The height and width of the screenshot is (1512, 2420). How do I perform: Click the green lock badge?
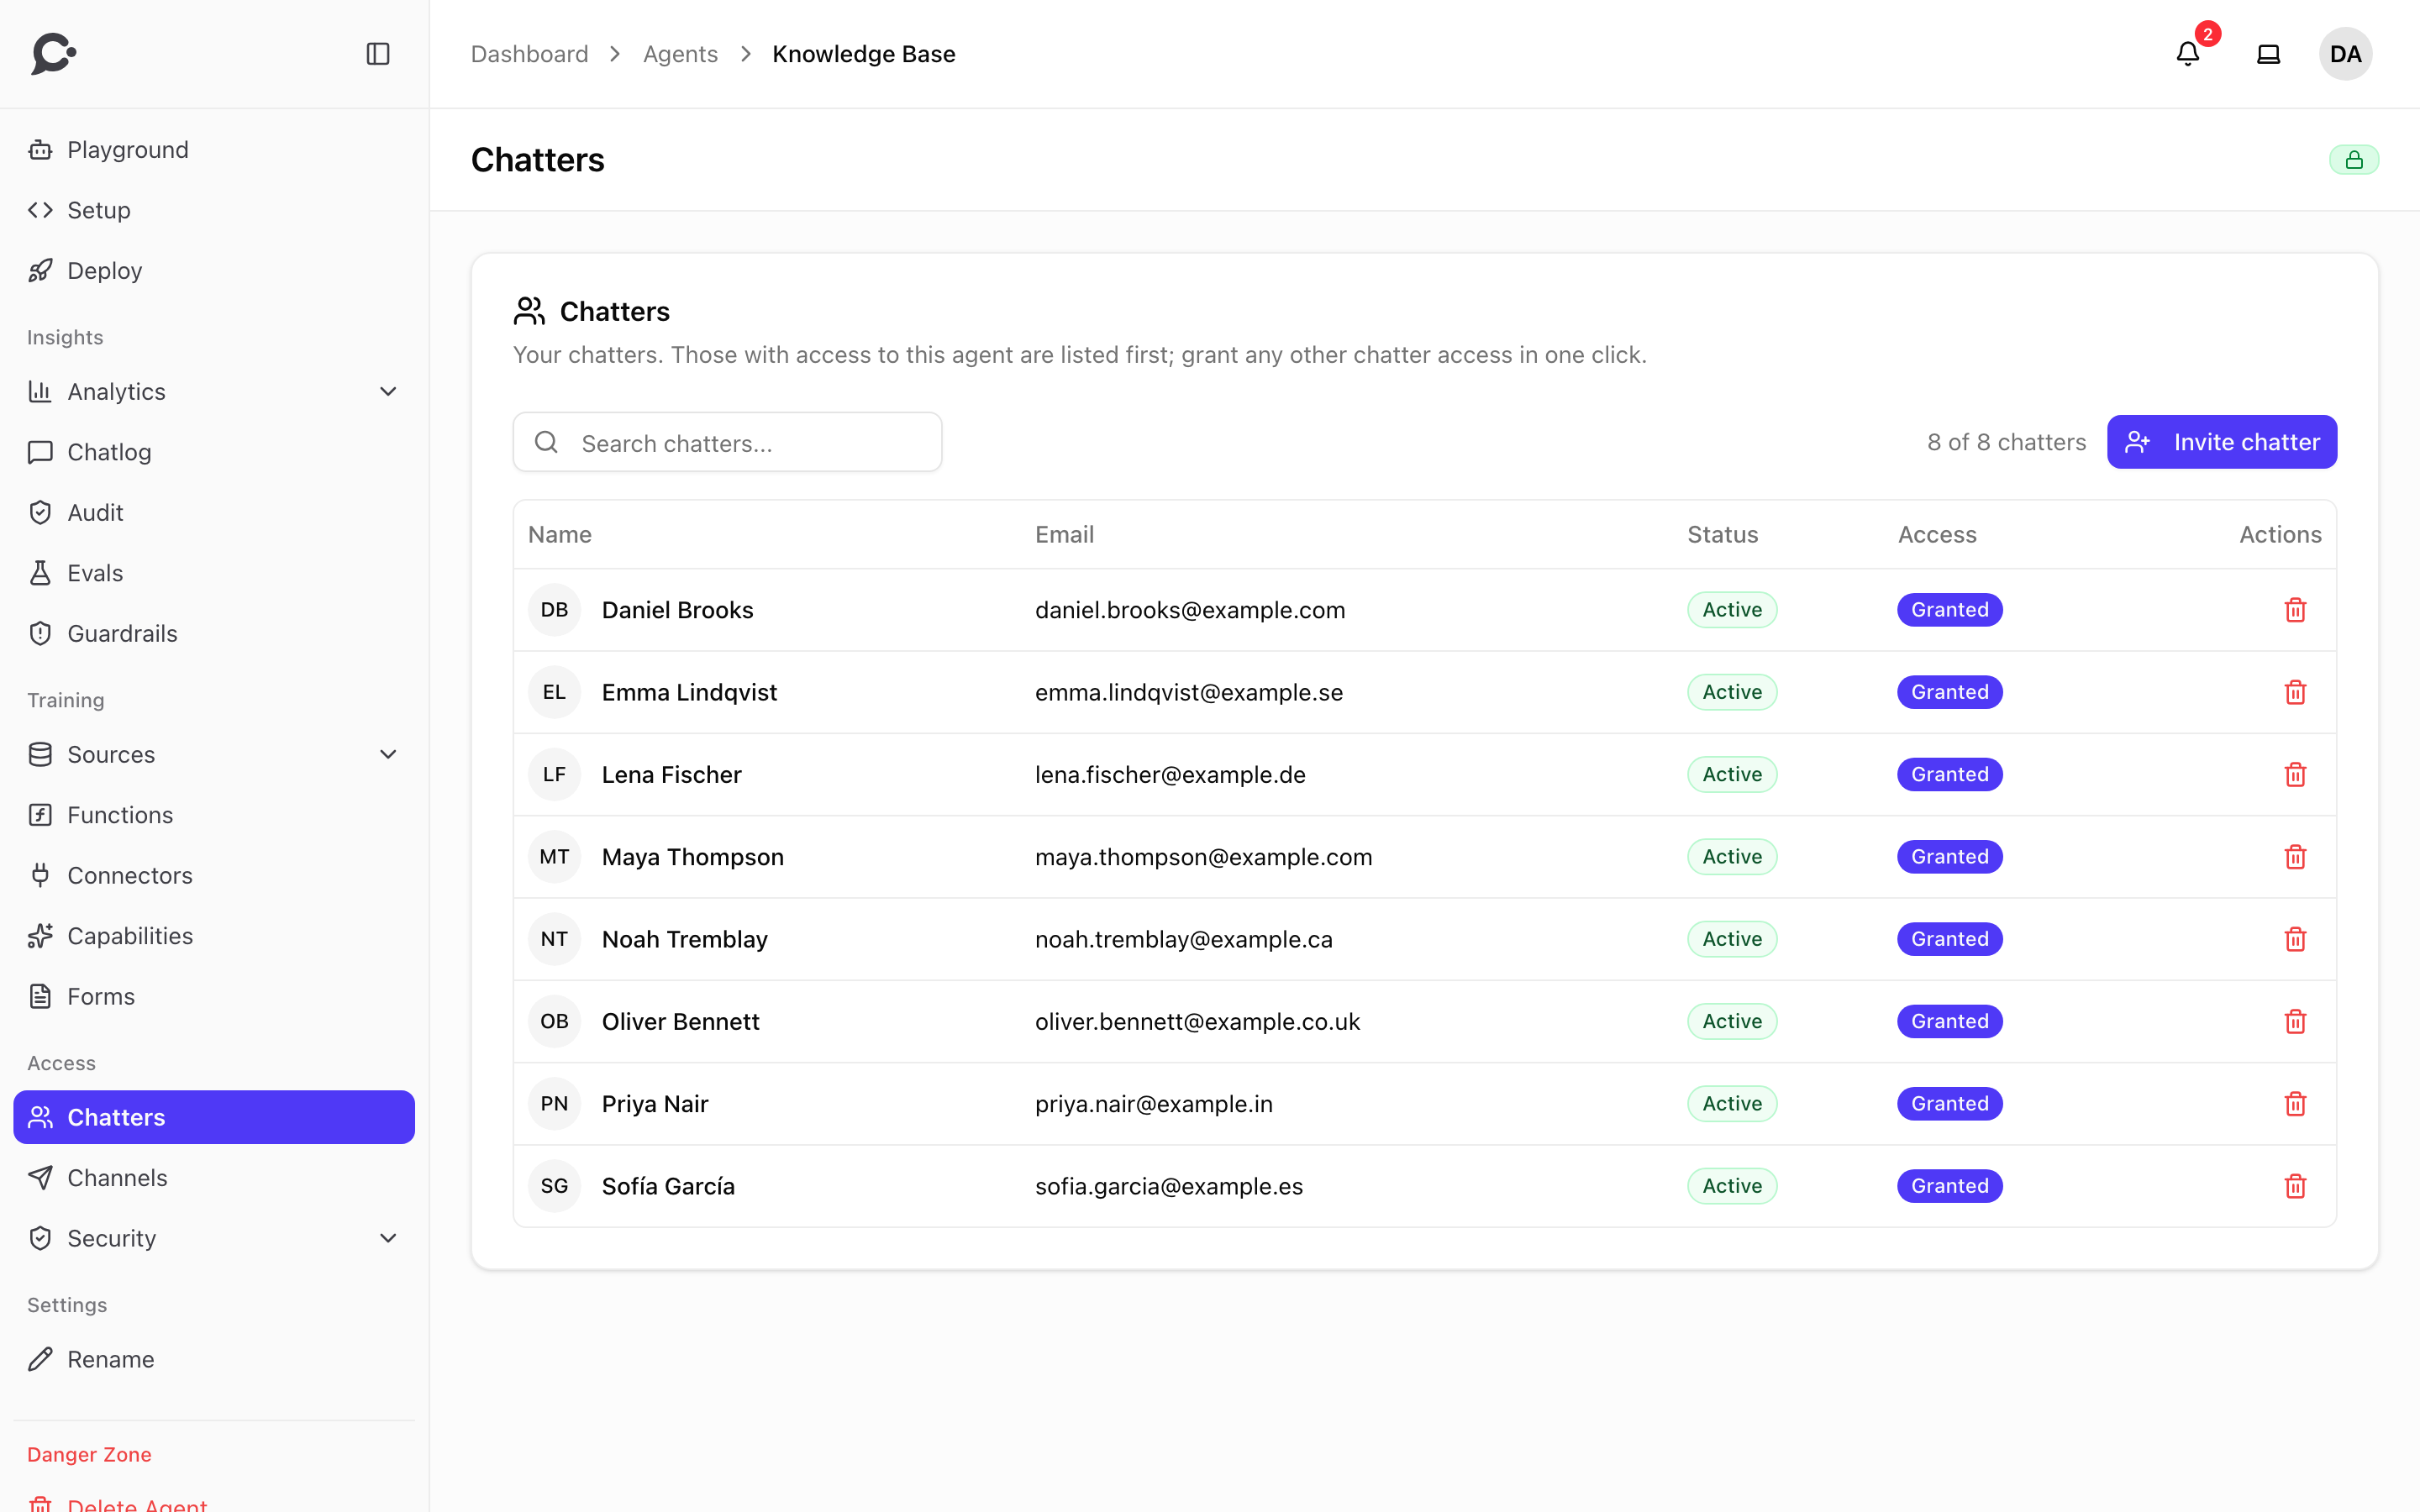(2354, 160)
